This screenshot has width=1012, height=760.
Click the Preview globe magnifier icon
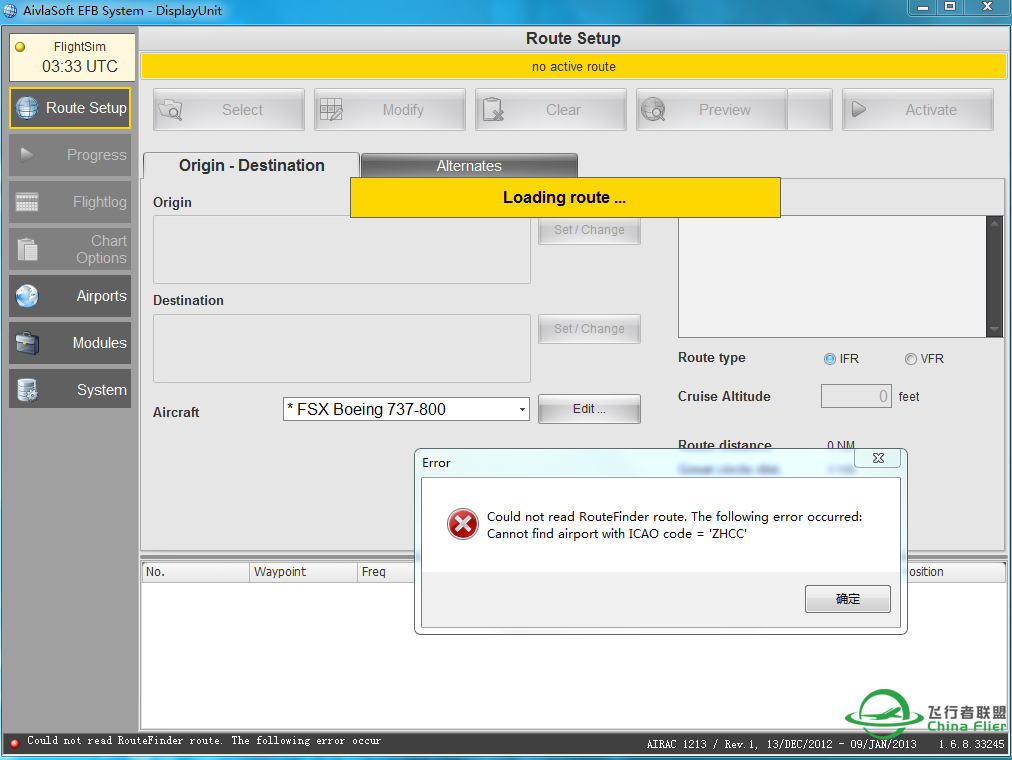coord(653,110)
